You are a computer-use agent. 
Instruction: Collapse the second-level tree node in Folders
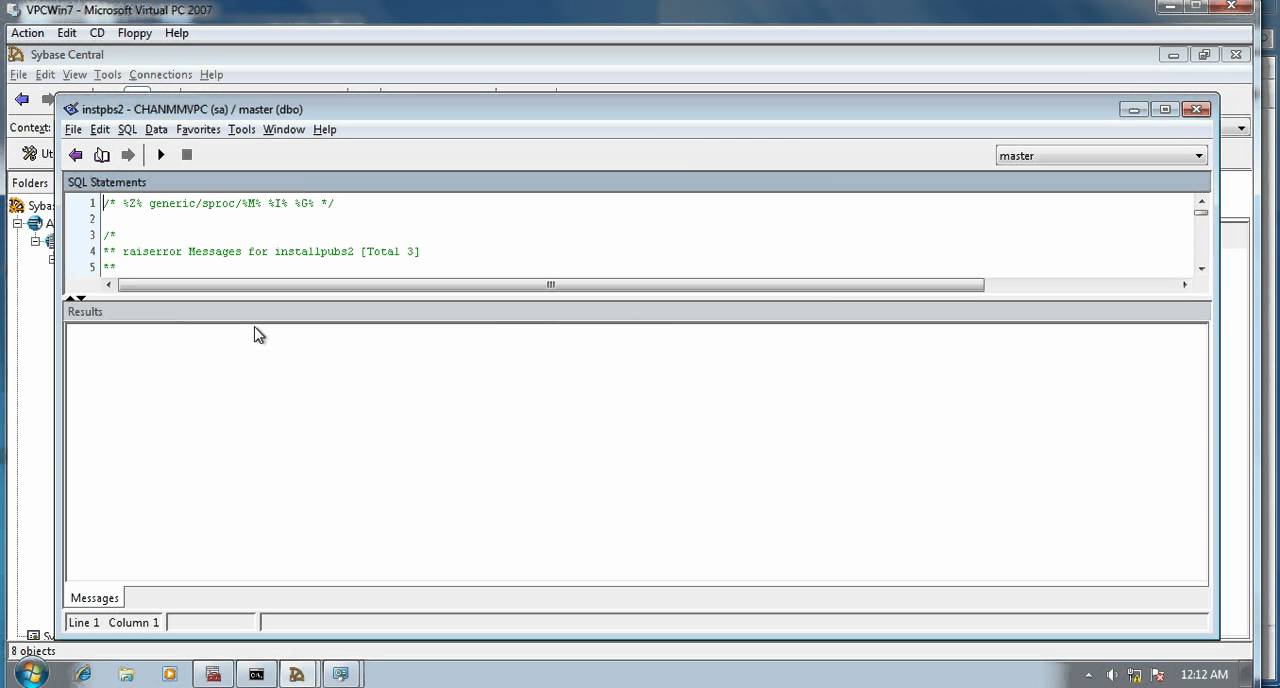tap(35, 241)
